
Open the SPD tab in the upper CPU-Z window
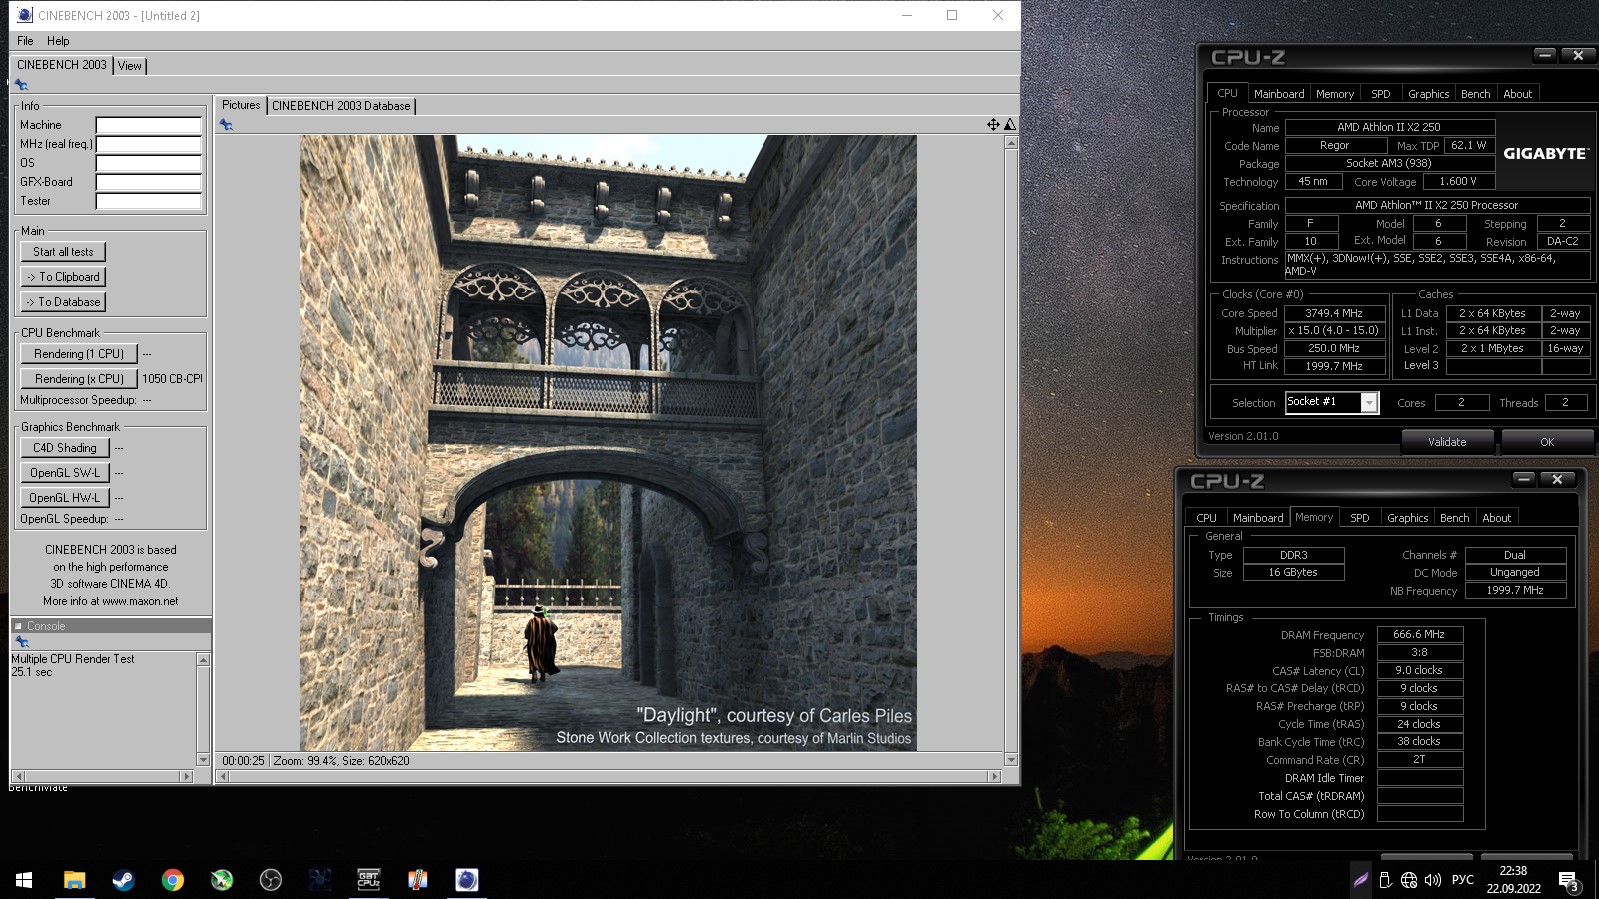tap(1381, 94)
